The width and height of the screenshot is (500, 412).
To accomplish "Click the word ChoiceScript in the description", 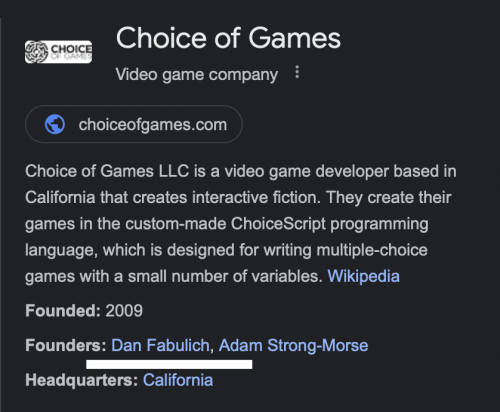I will [278, 224].
